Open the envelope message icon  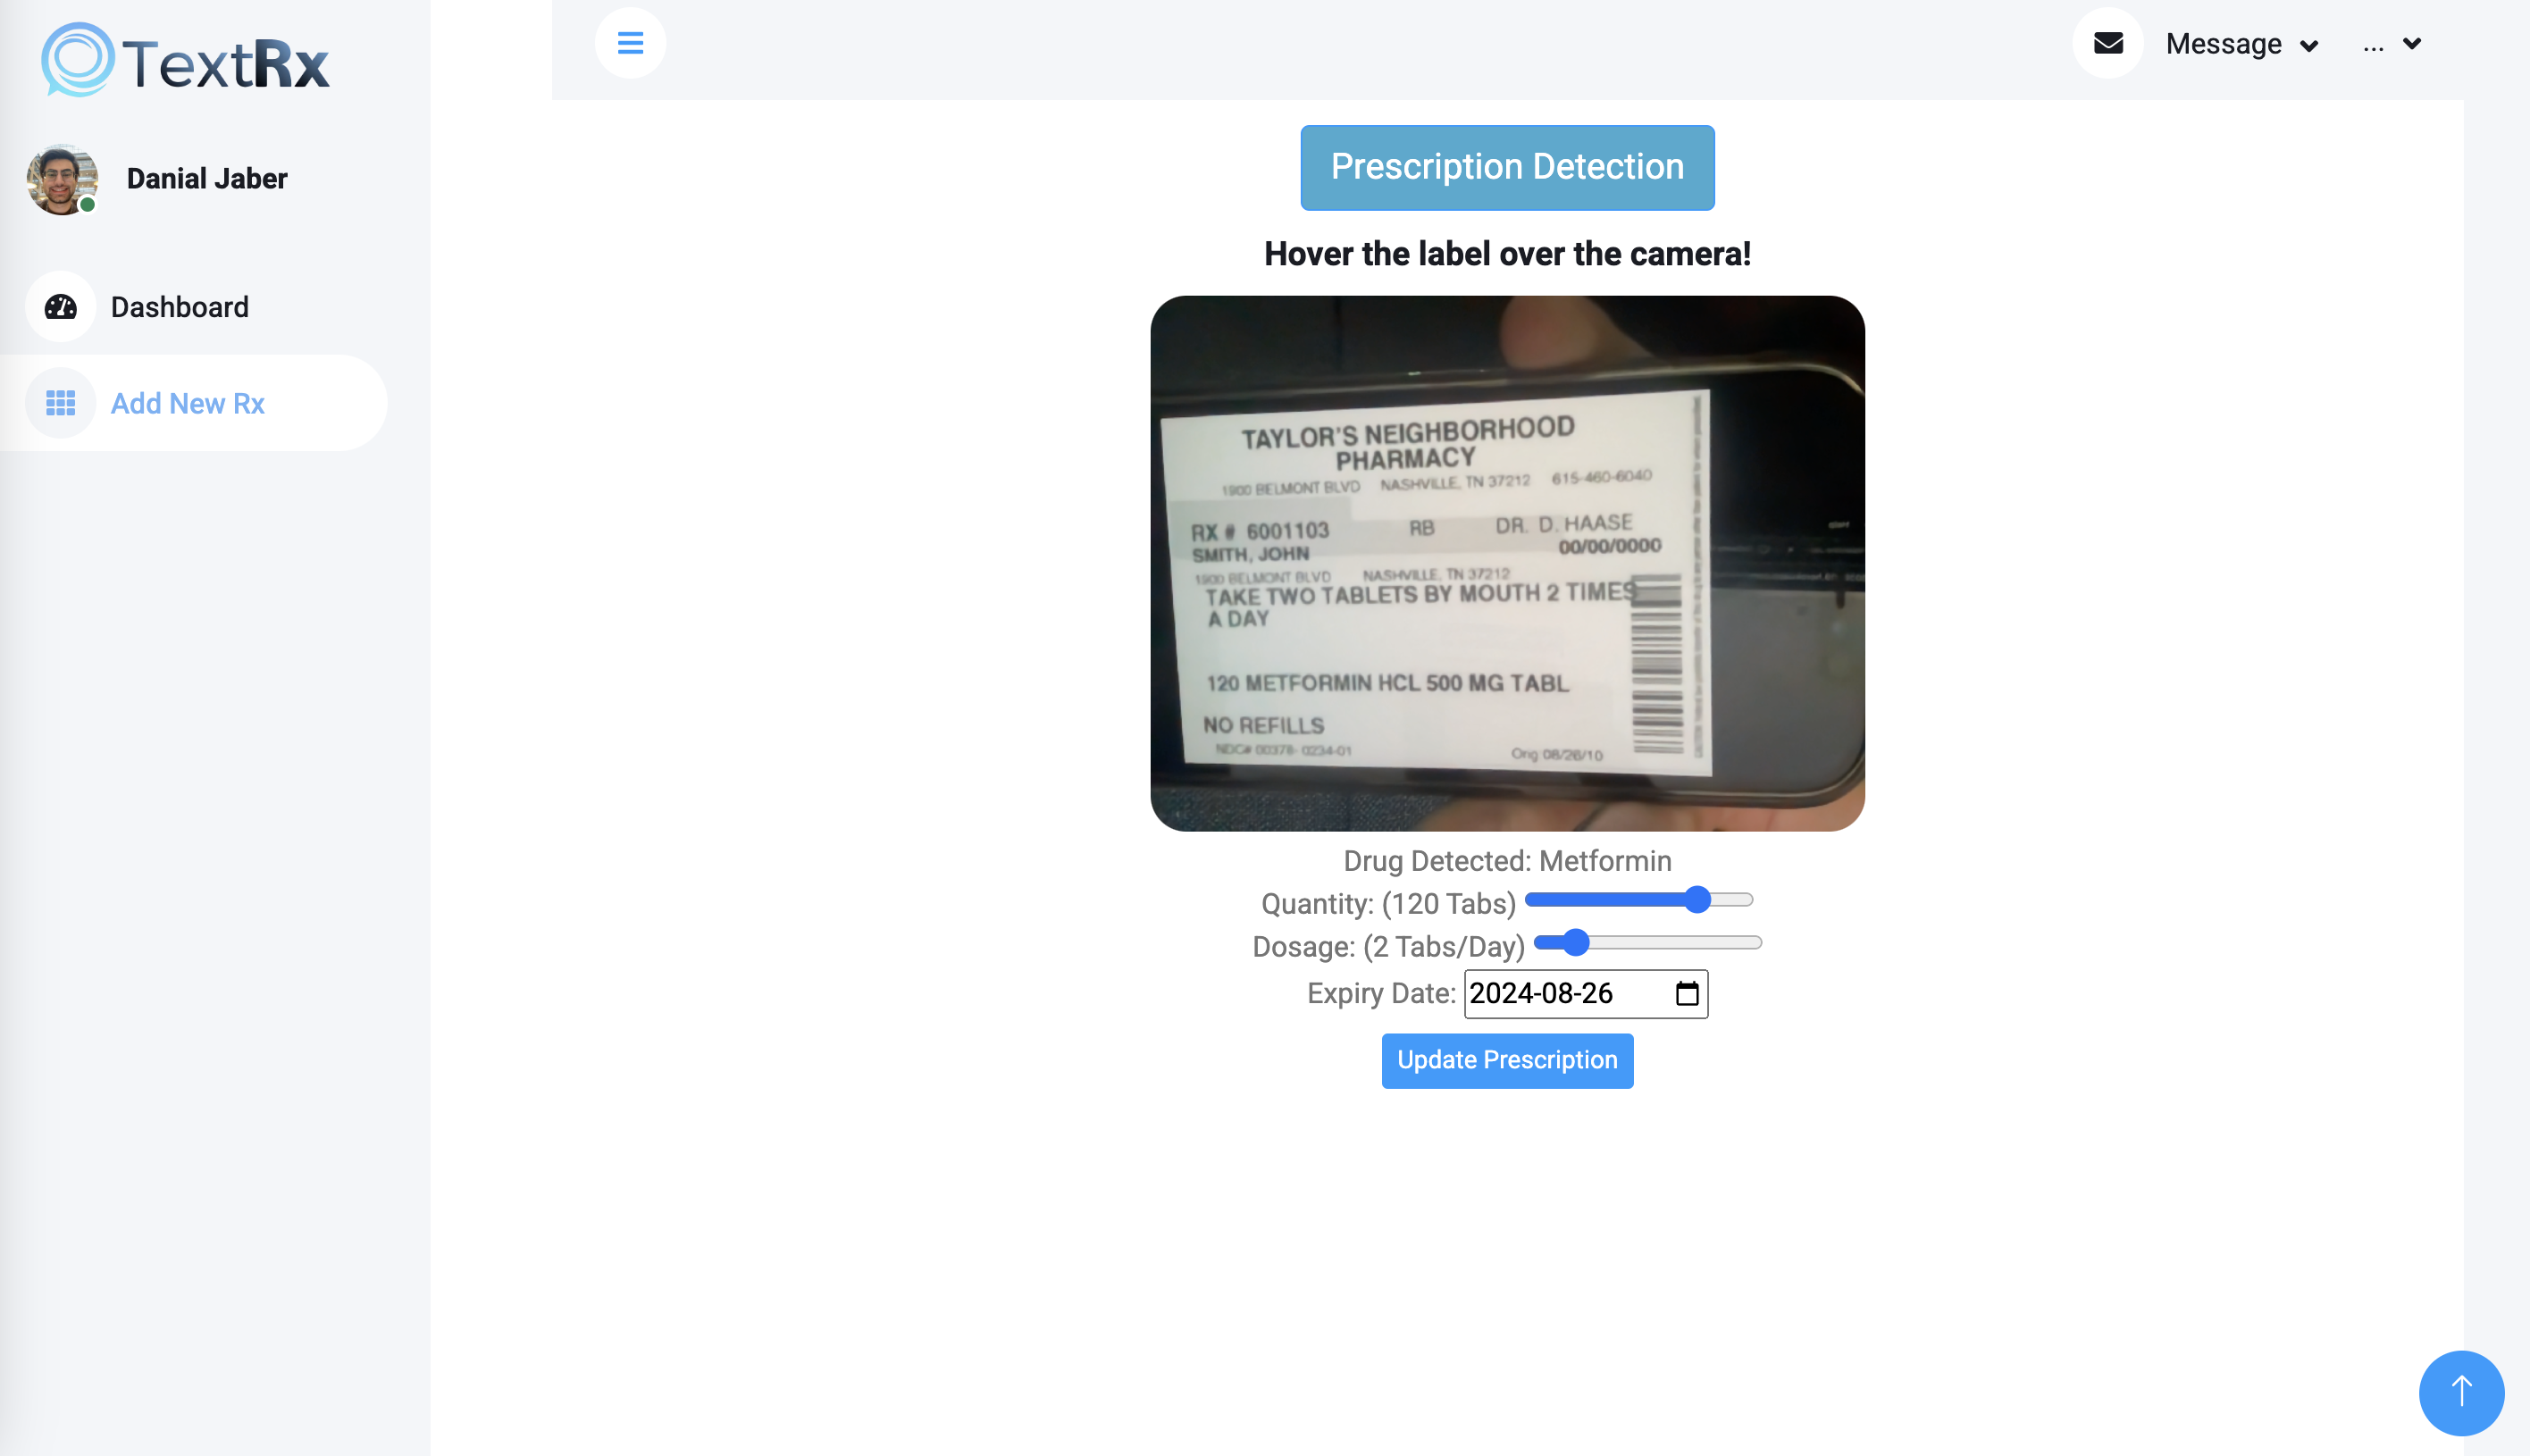(x=2108, y=43)
